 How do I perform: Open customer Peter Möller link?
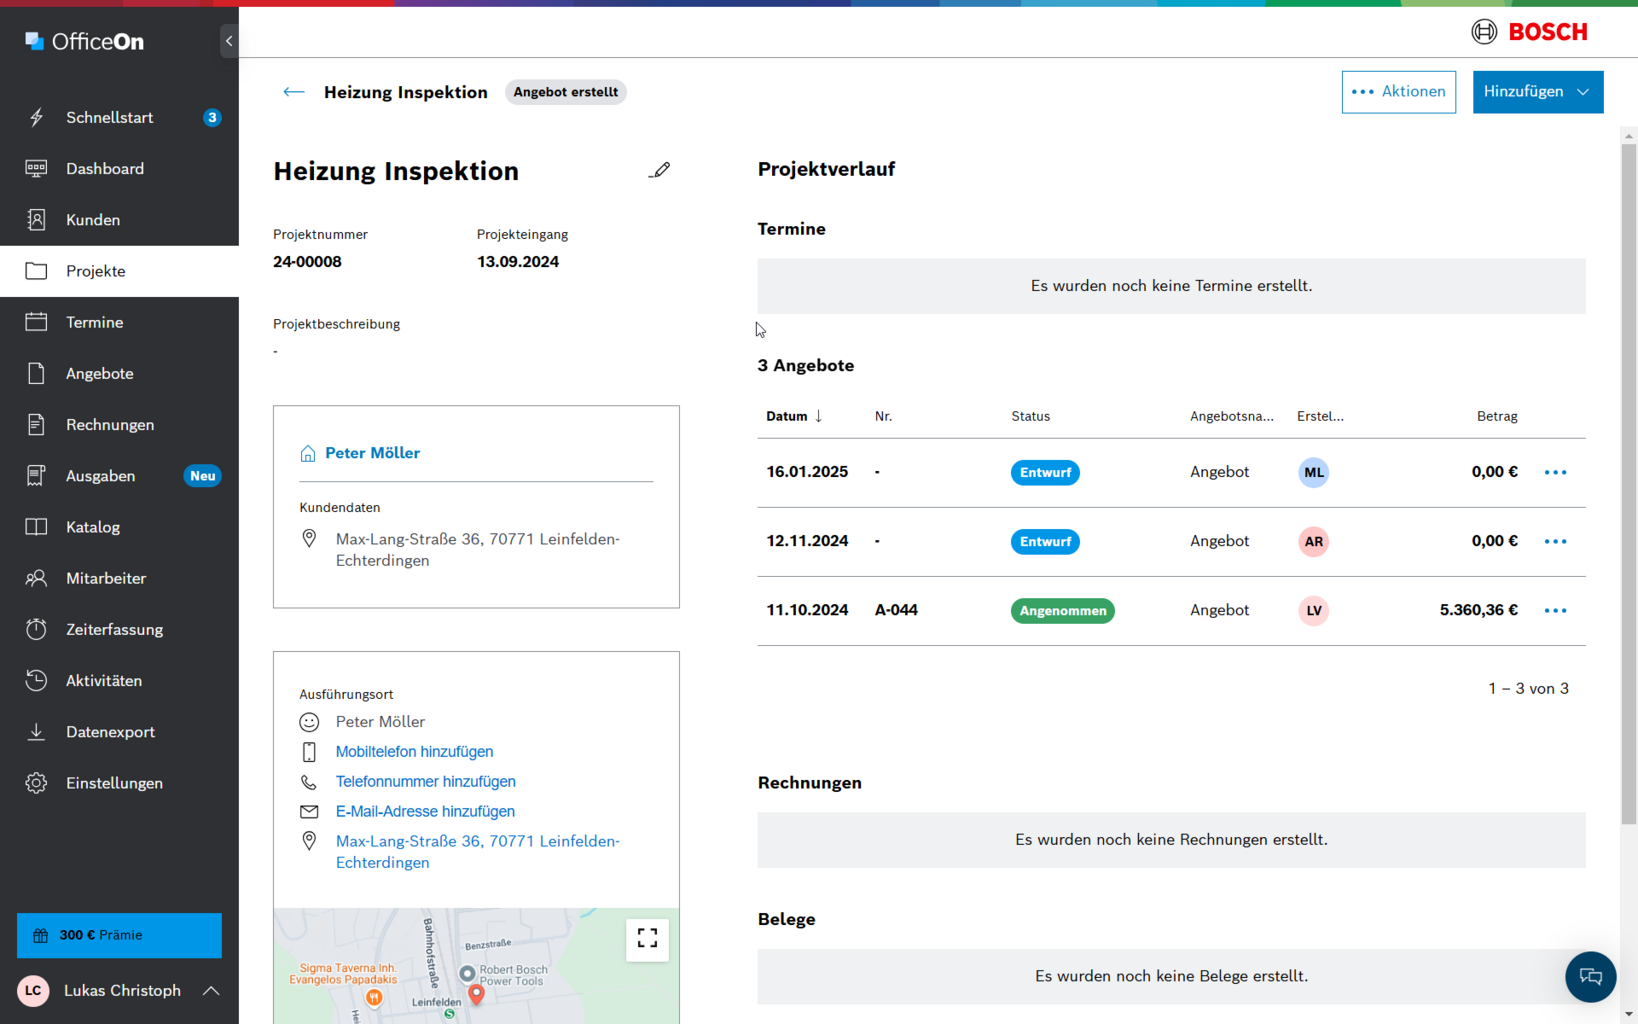(372, 453)
